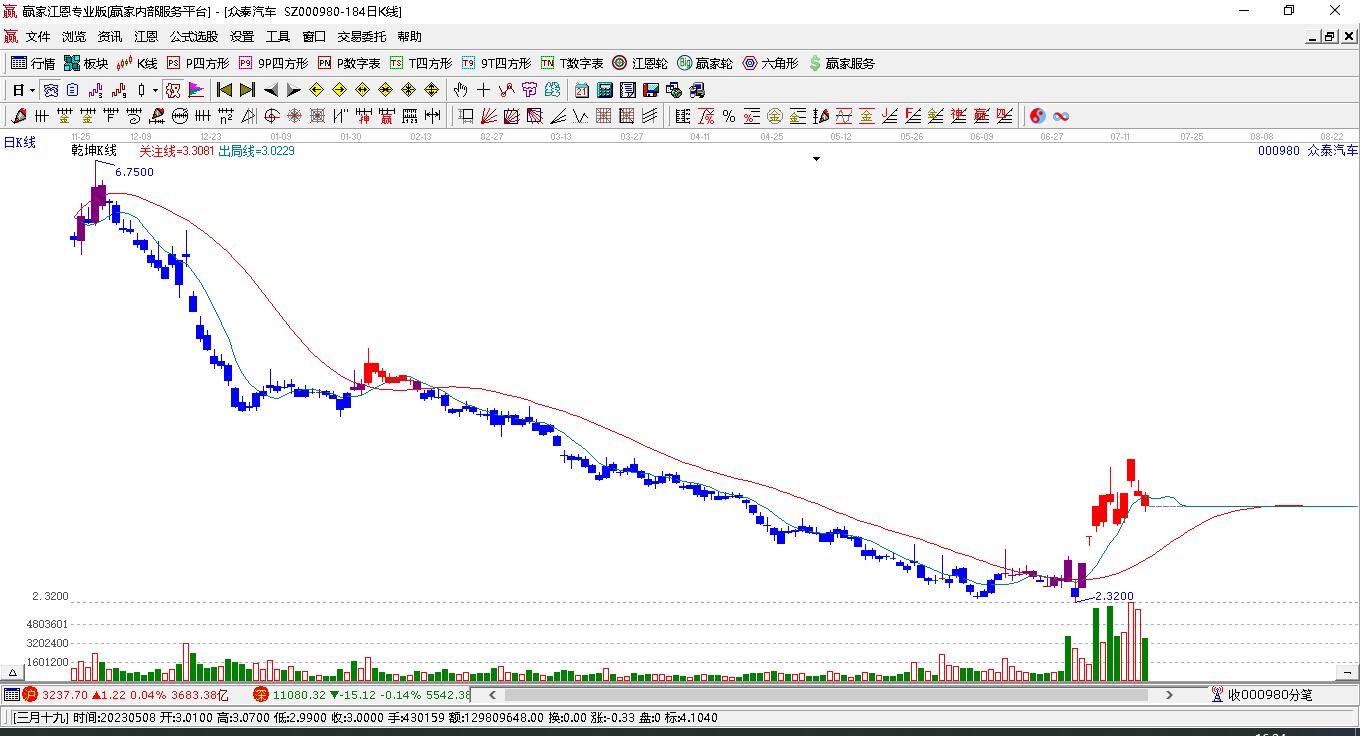The image size is (1360, 736).
Task: Toggle the red boxed 区 indicator button
Action: pos(173,90)
